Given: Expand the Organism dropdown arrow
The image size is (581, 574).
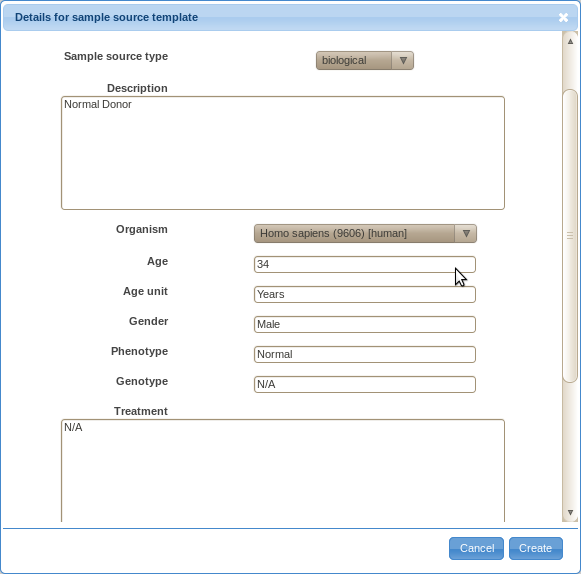Looking at the screenshot, I should 466,233.
